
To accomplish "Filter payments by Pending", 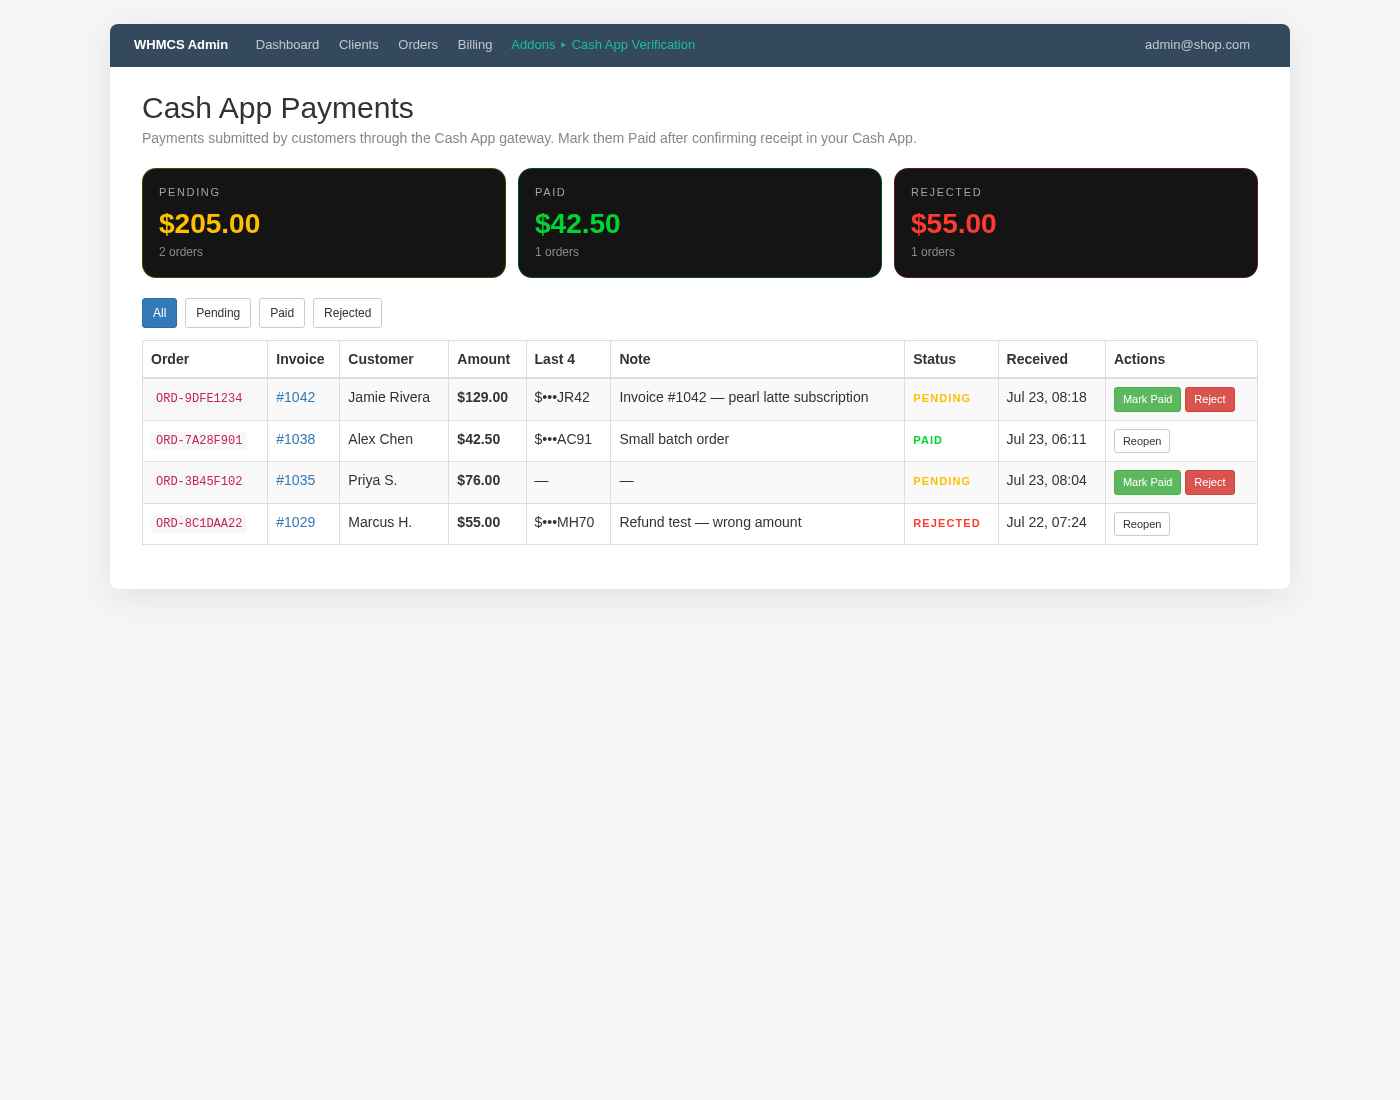I will (x=218, y=313).
